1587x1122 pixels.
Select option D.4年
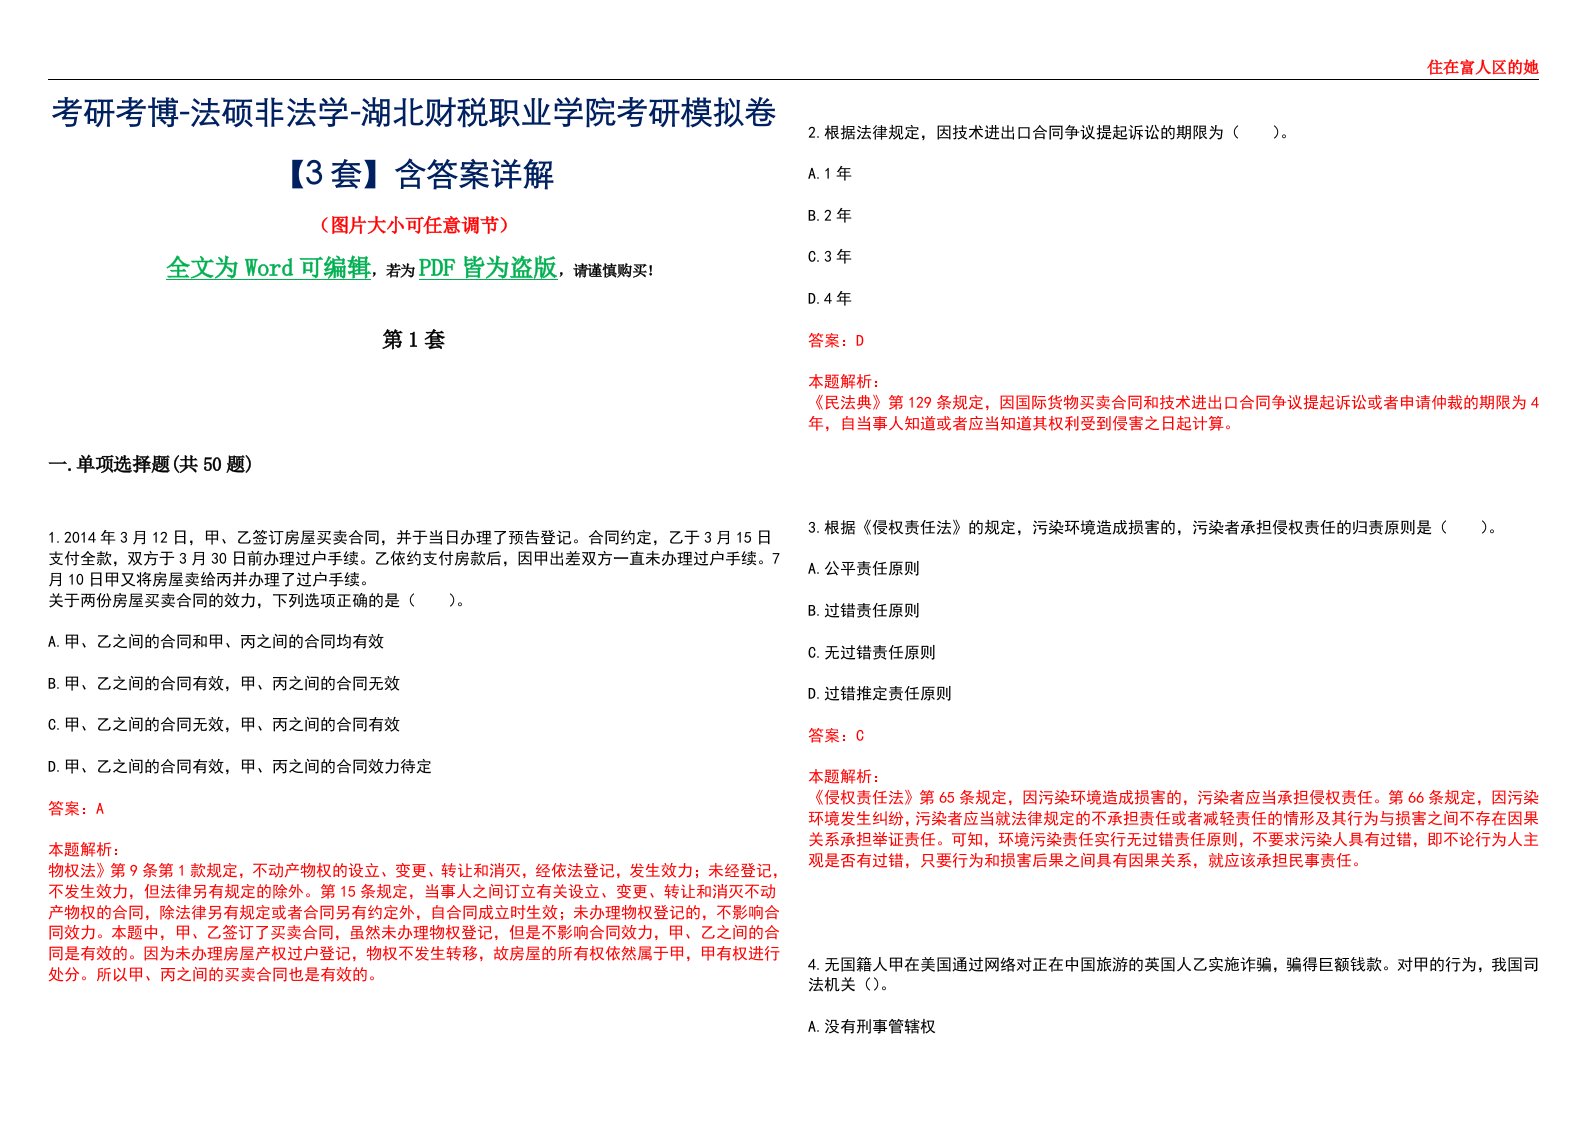[830, 299]
